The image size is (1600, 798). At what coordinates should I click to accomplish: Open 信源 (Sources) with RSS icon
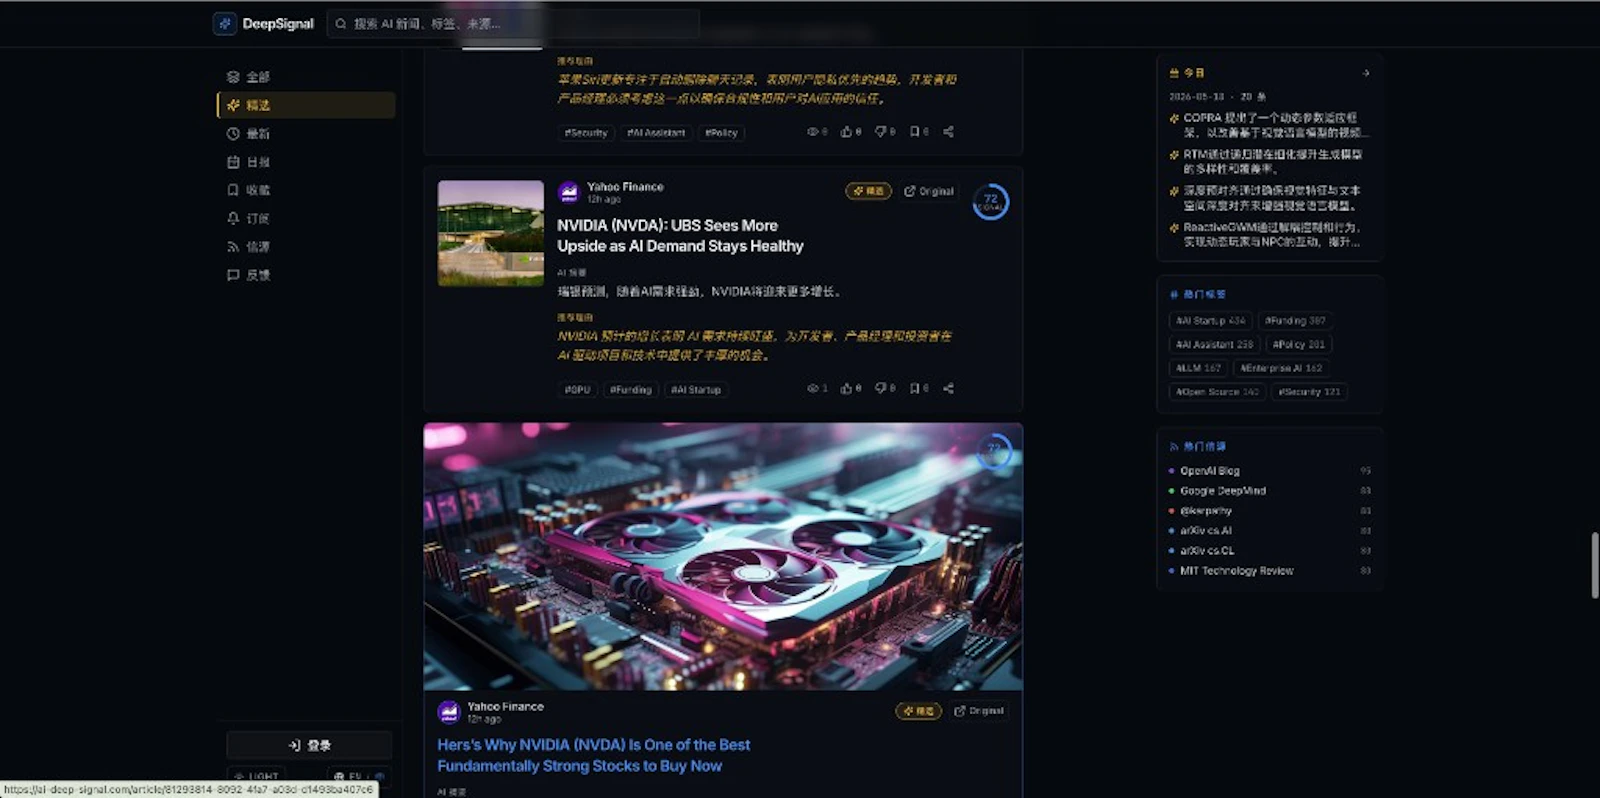[x=306, y=246]
